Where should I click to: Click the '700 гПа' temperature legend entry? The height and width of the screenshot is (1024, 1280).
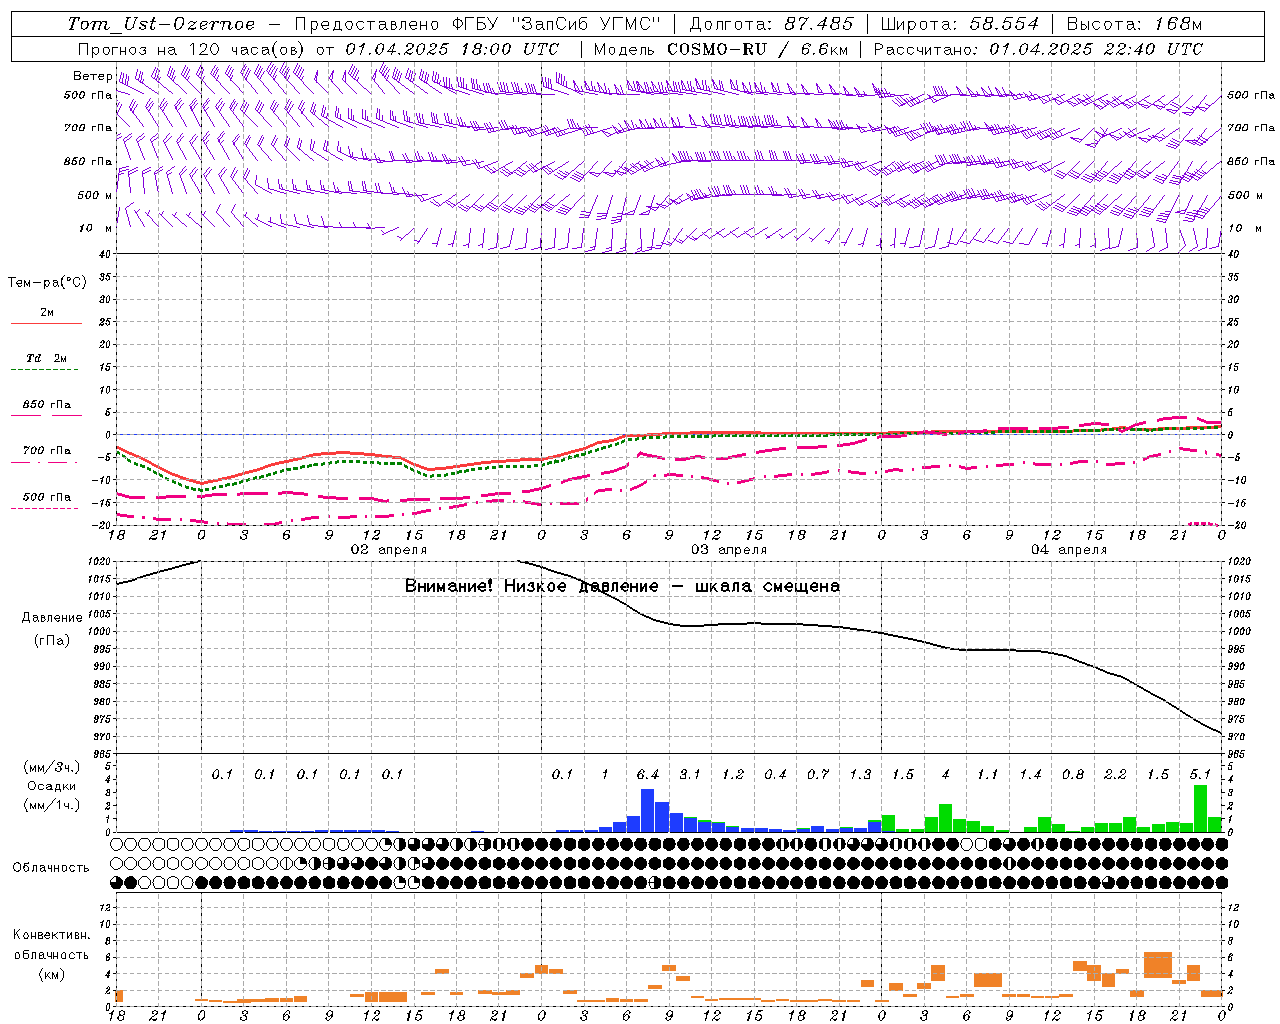47,451
